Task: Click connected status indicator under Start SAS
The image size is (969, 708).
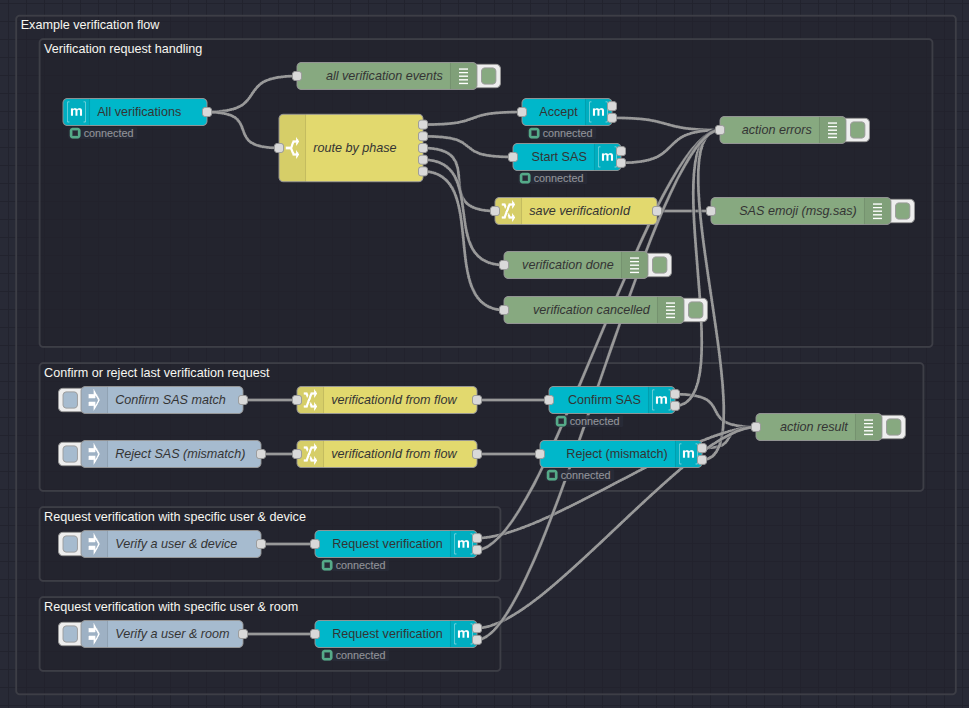Action: 552,179
